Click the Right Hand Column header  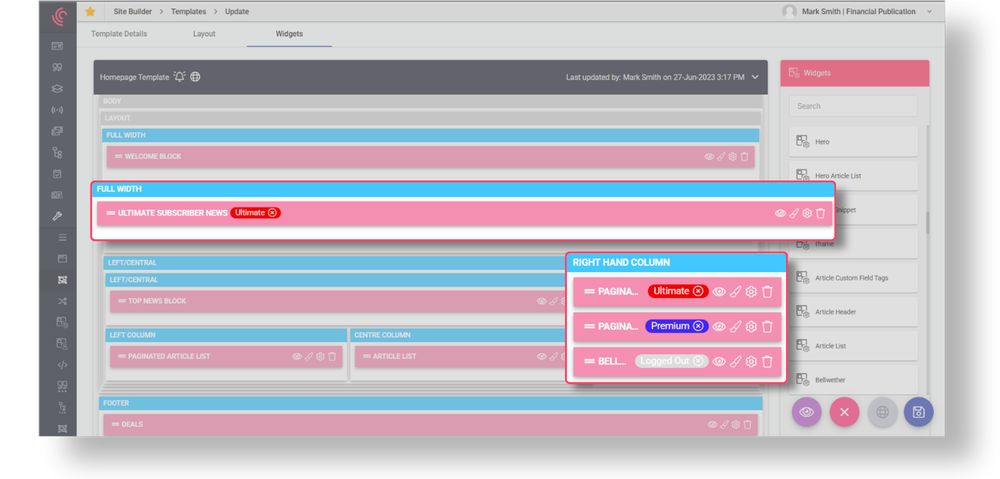pyautogui.click(x=676, y=263)
